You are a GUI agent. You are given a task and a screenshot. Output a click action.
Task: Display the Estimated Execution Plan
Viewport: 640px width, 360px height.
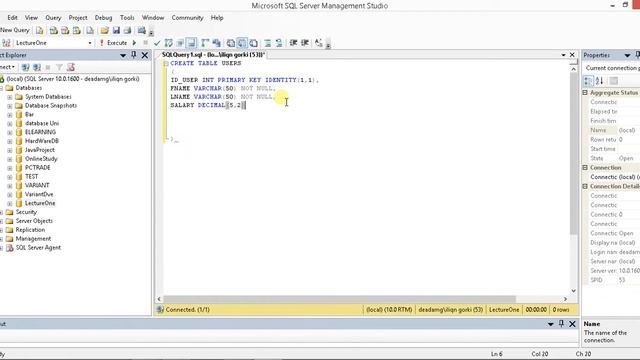coord(168,43)
